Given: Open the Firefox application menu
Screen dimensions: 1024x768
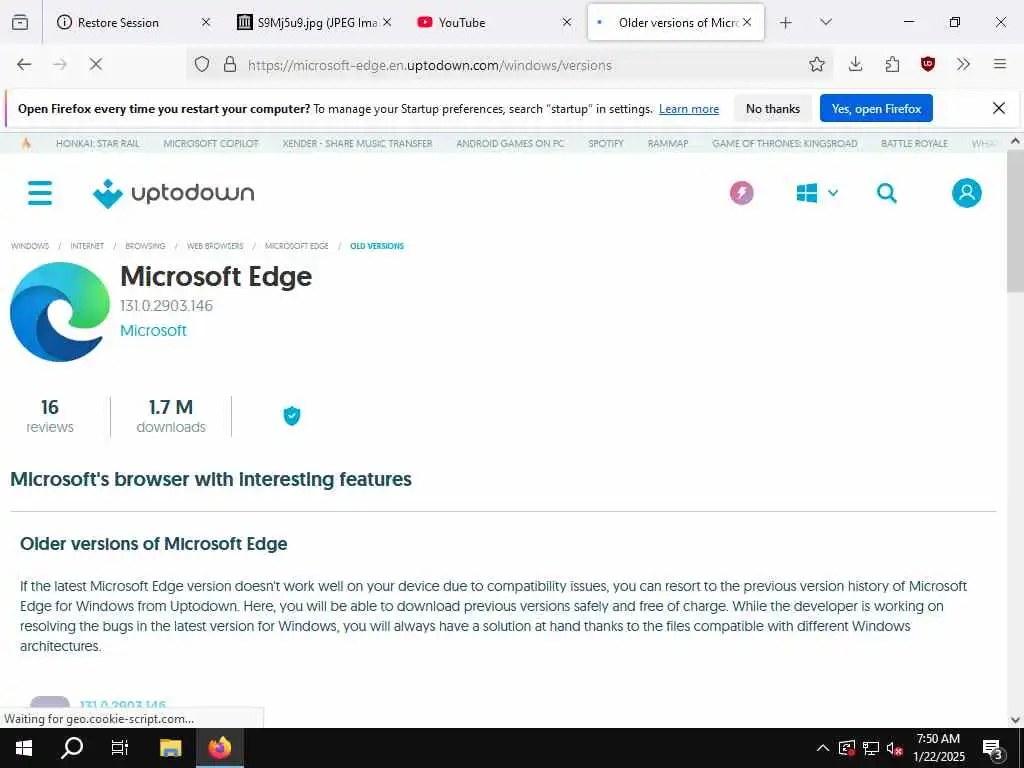Looking at the screenshot, I should tap(999, 64).
